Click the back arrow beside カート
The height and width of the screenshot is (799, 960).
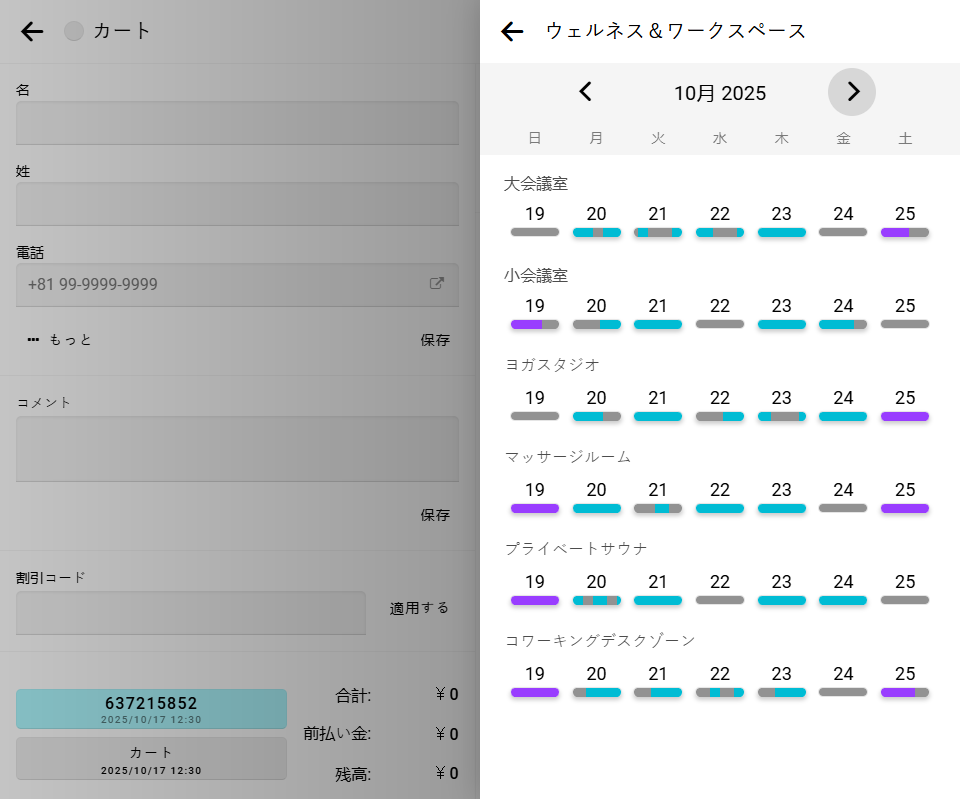tap(32, 32)
